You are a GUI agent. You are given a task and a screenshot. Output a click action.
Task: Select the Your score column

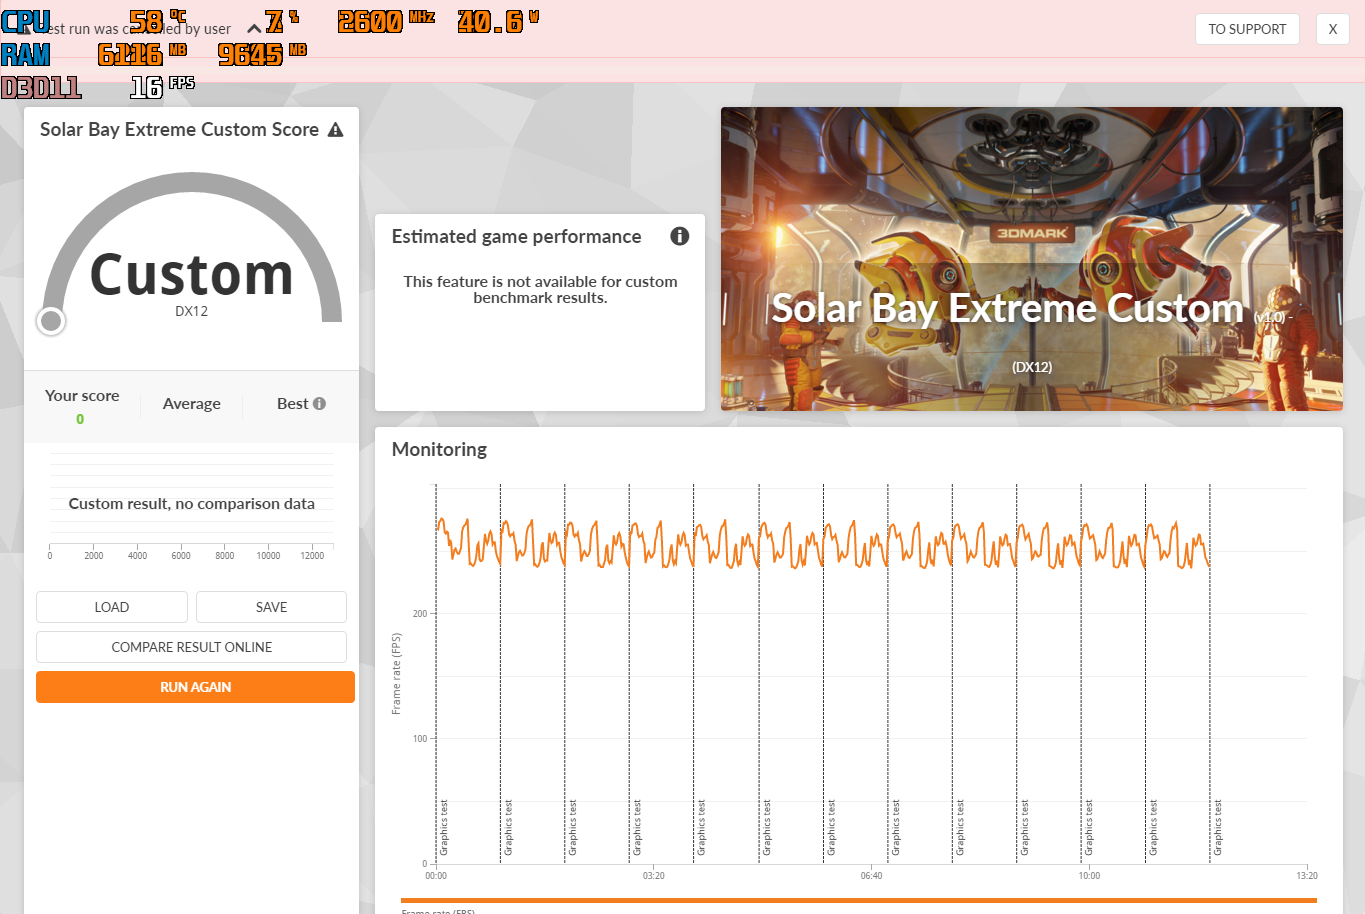[82, 405]
